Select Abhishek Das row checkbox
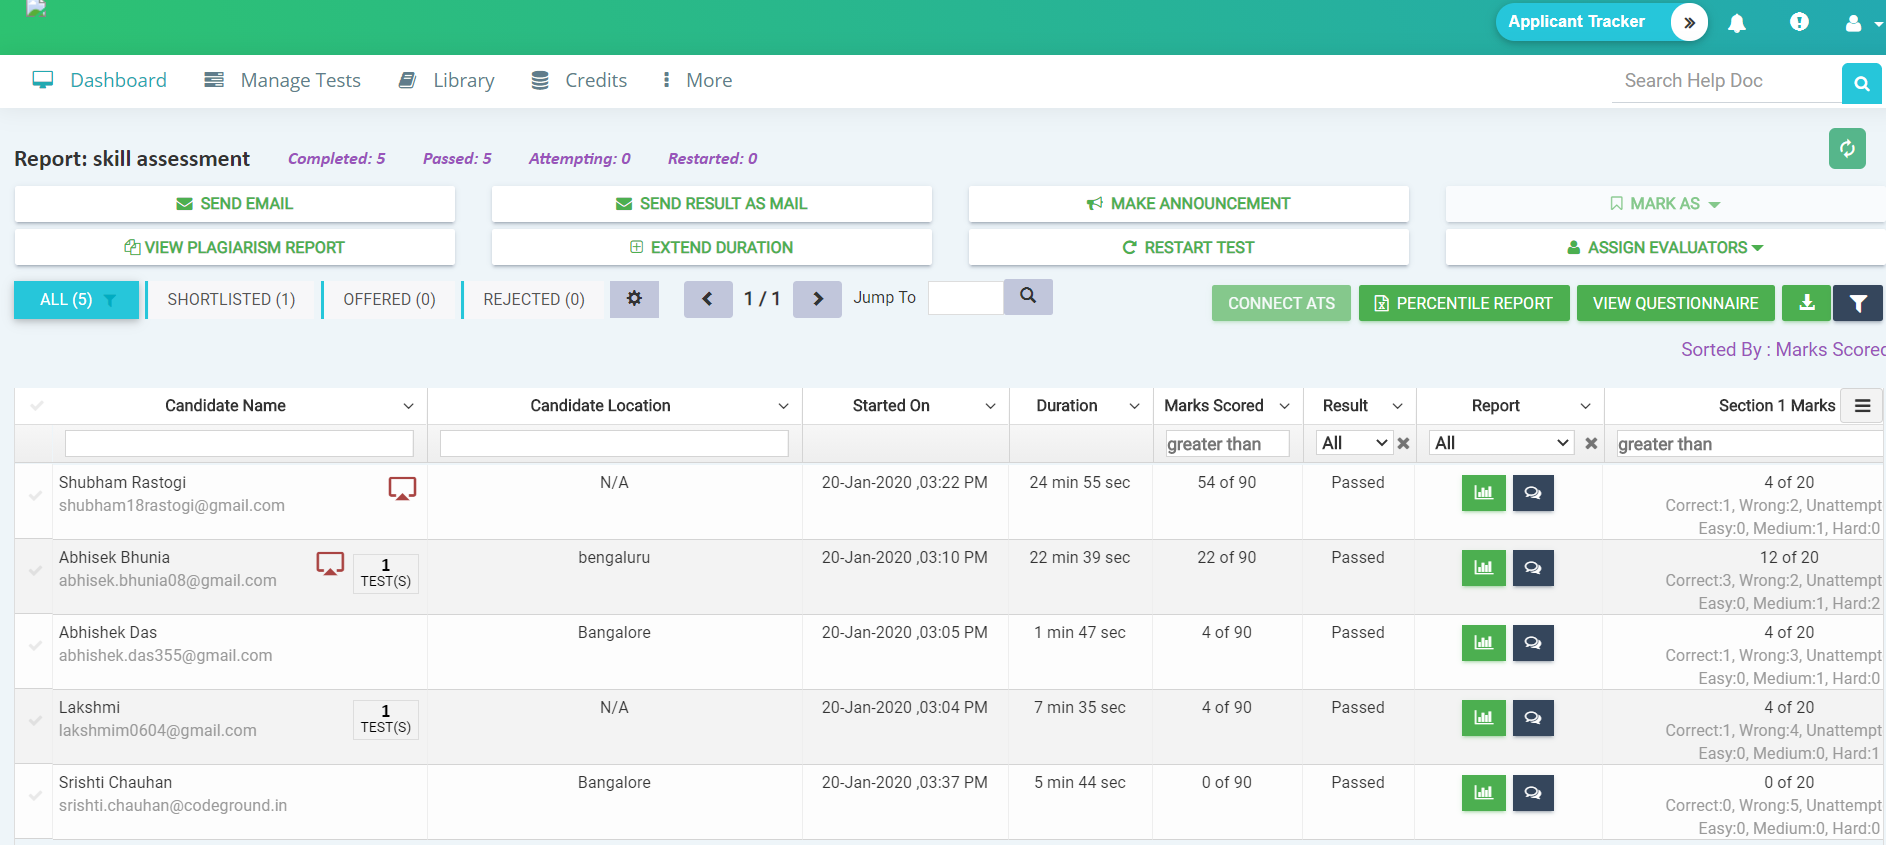The height and width of the screenshot is (845, 1886). click(35, 646)
